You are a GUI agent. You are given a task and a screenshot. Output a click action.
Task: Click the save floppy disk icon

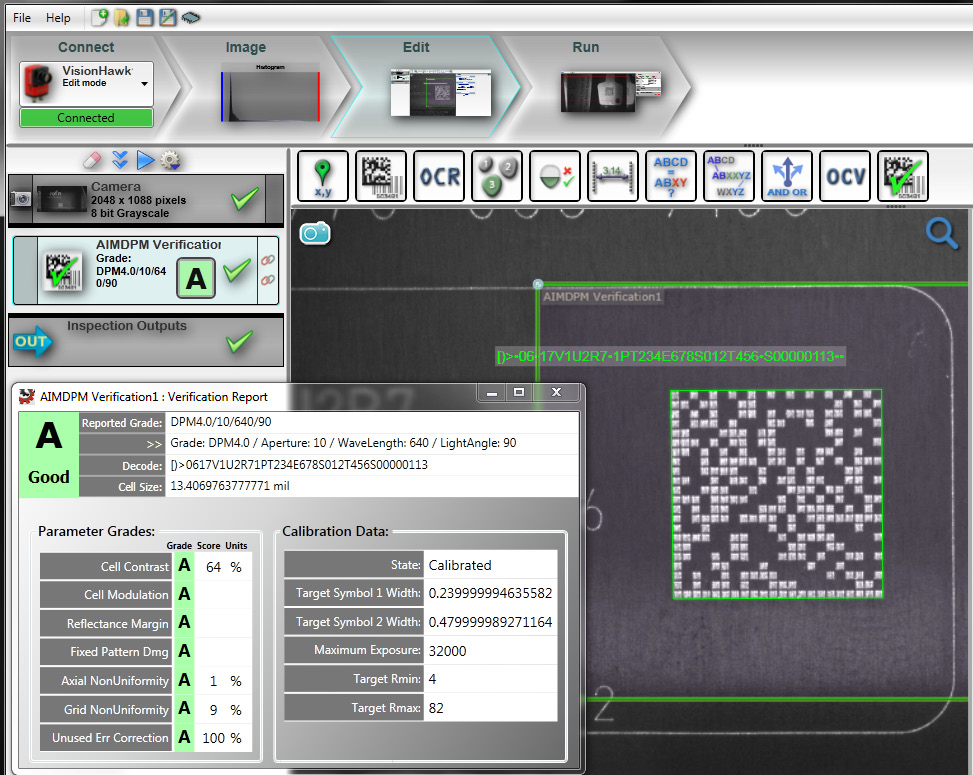tap(145, 17)
